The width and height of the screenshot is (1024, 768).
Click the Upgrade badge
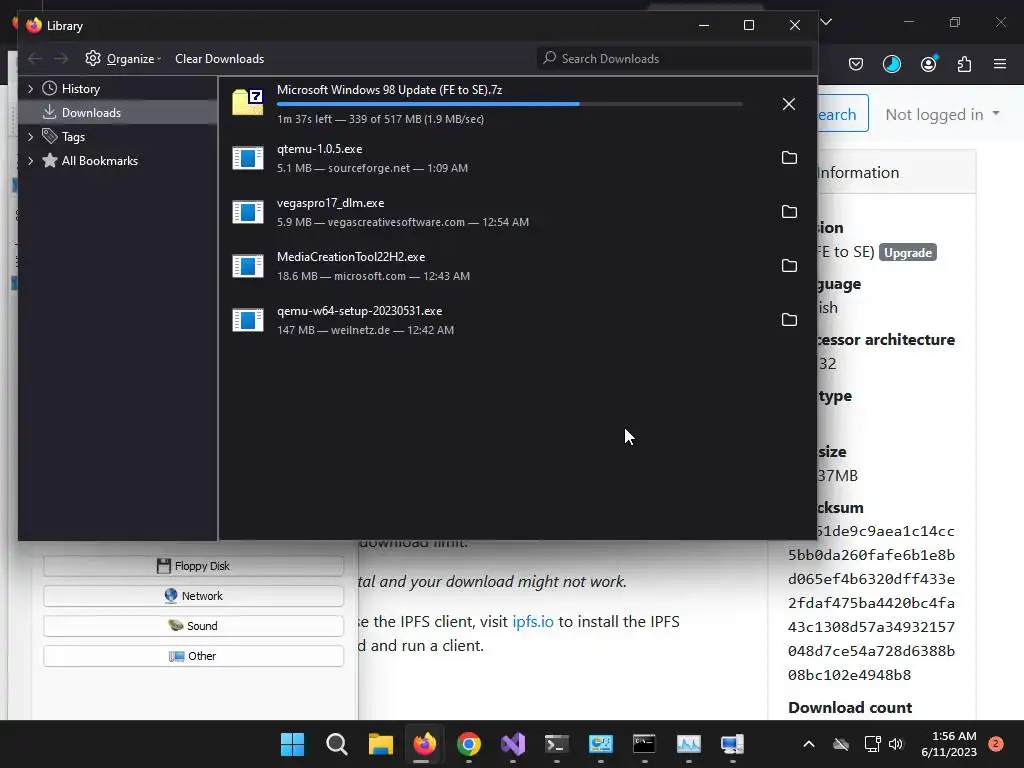(908, 253)
